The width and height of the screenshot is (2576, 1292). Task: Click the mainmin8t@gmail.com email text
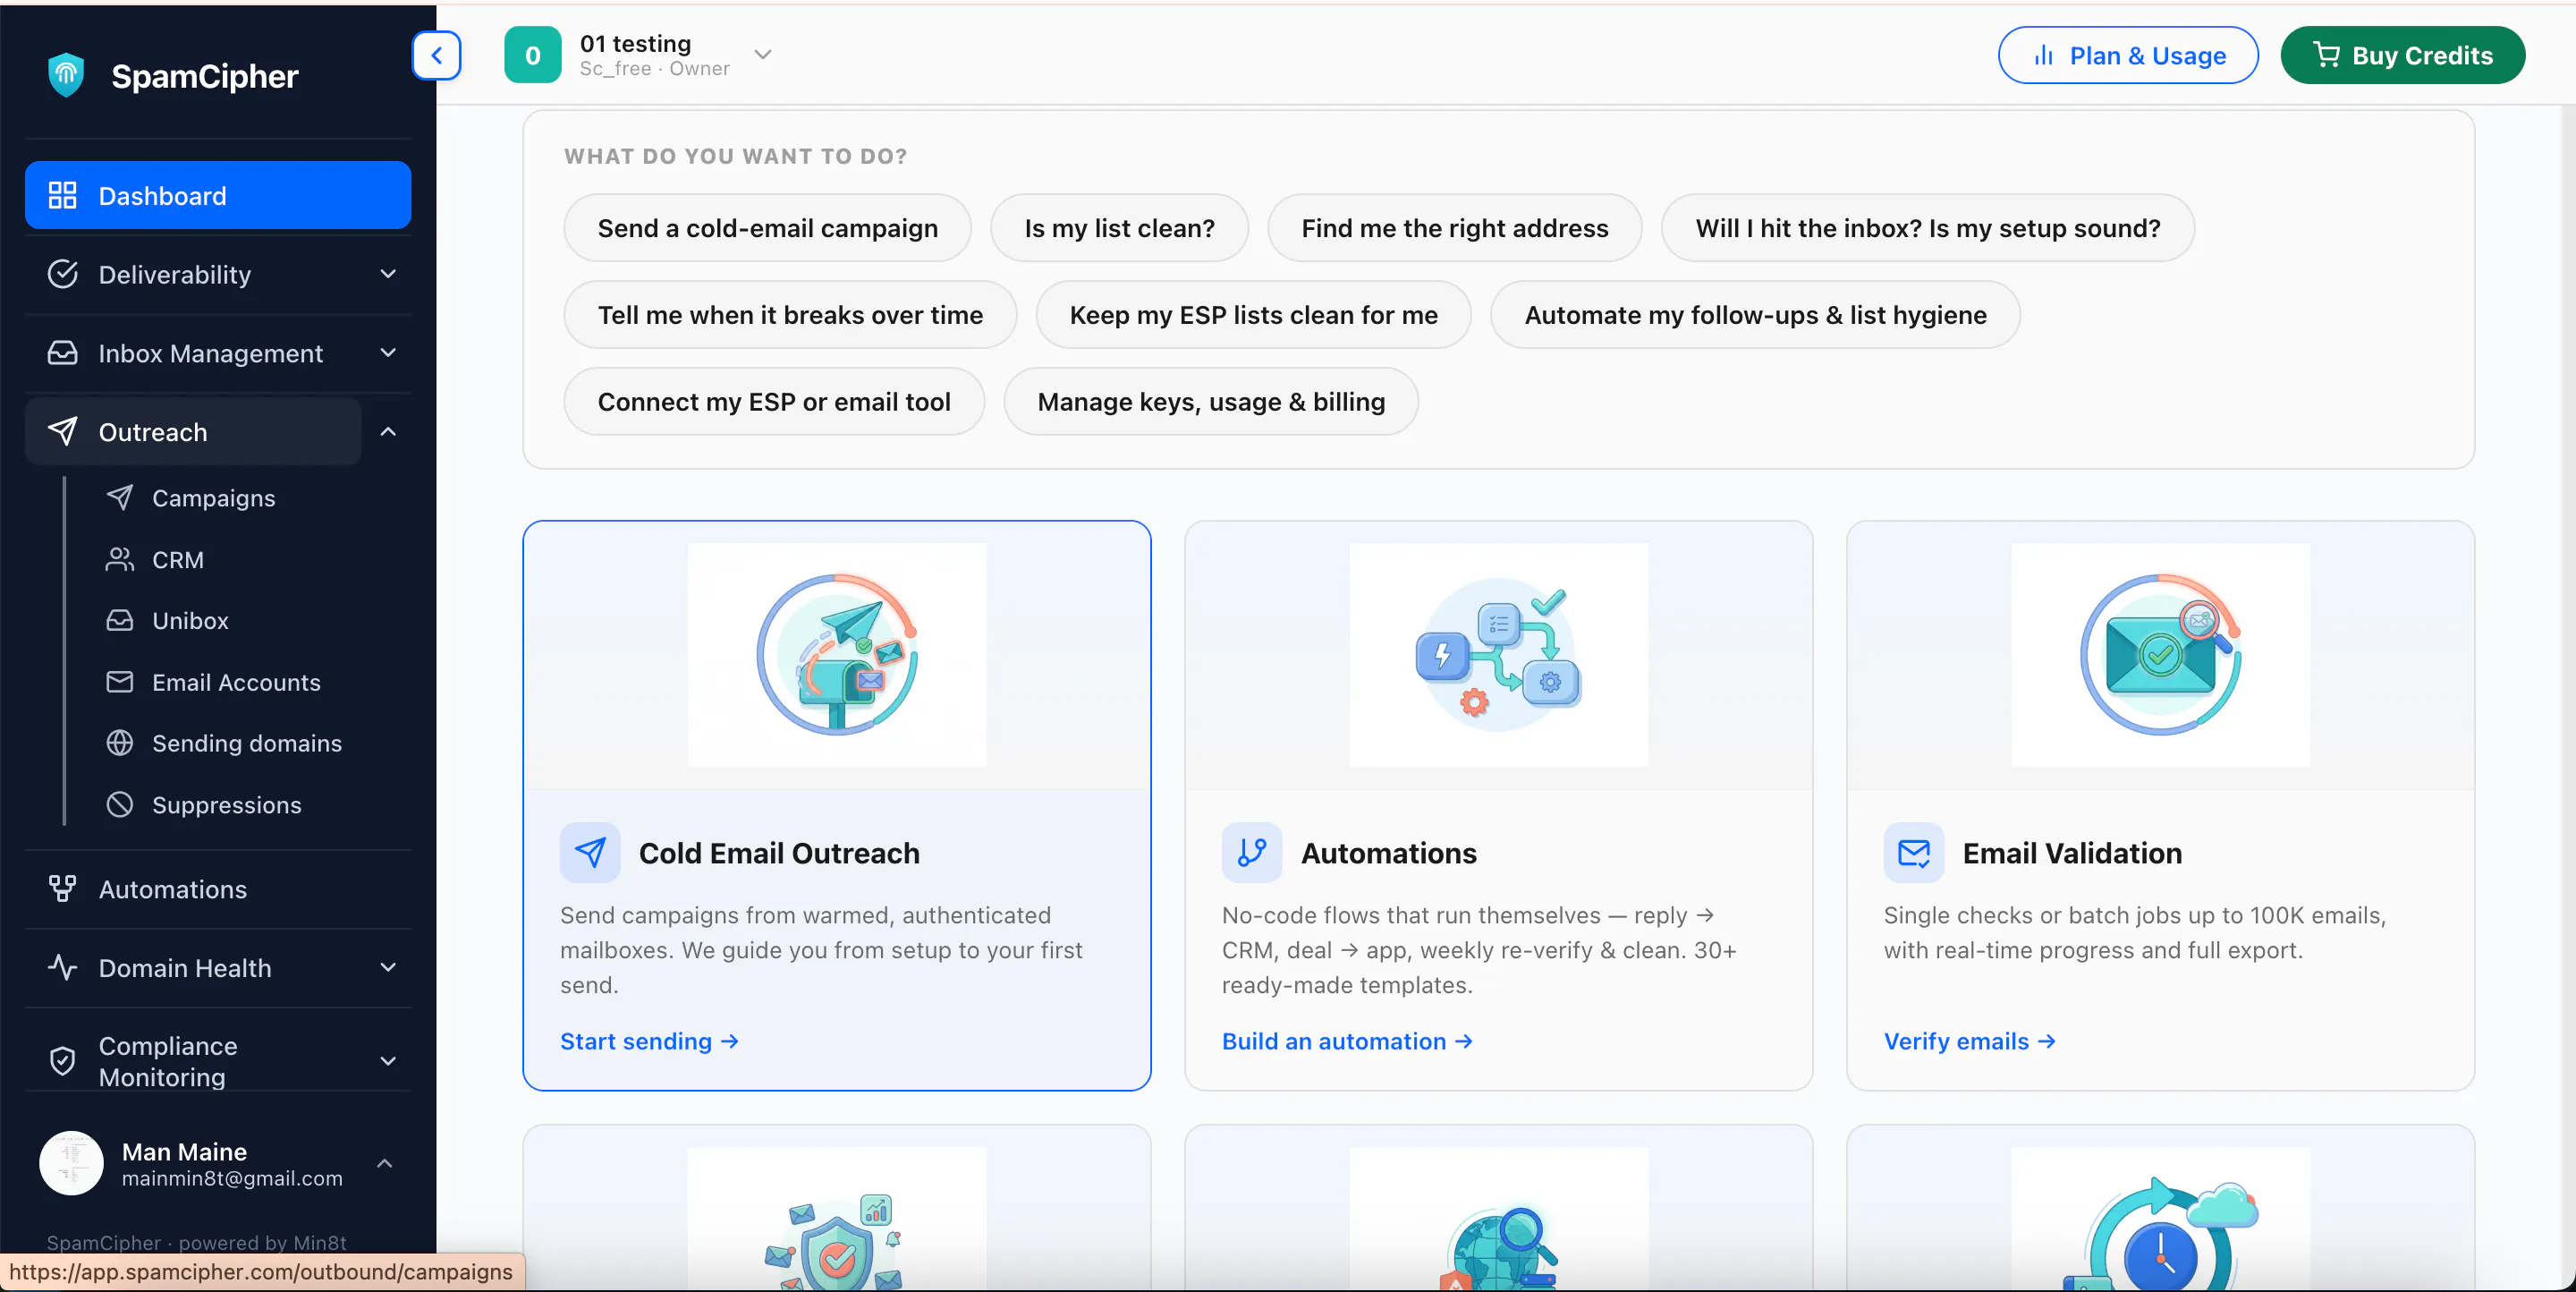pos(232,1178)
